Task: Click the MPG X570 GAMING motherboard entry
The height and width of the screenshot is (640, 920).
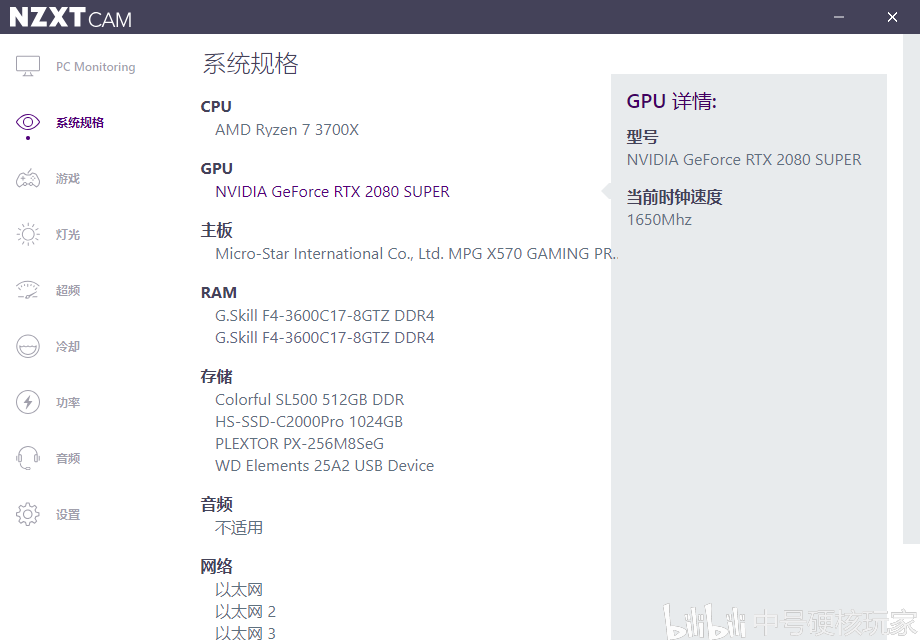Action: [416, 253]
